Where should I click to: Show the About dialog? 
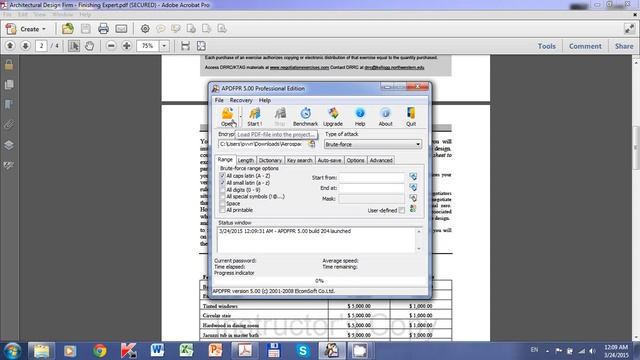click(x=385, y=116)
